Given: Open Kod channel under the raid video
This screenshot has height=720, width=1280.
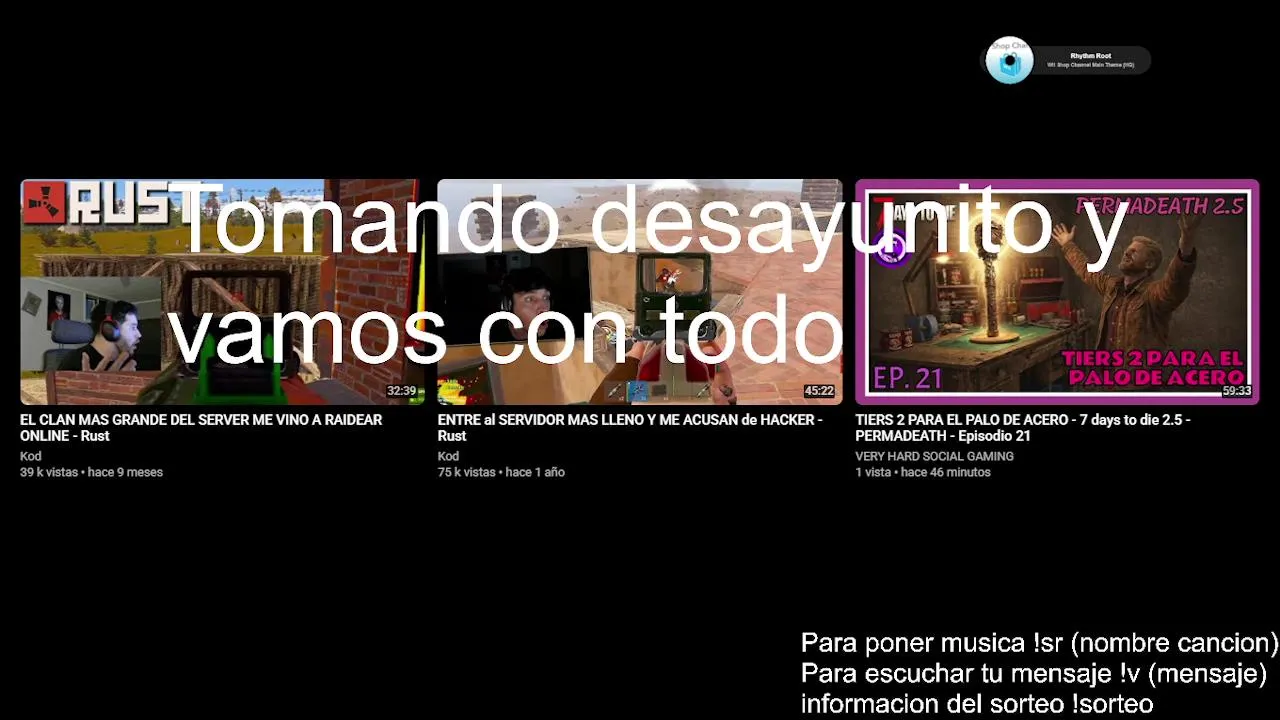Looking at the screenshot, I should [x=31, y=456].
